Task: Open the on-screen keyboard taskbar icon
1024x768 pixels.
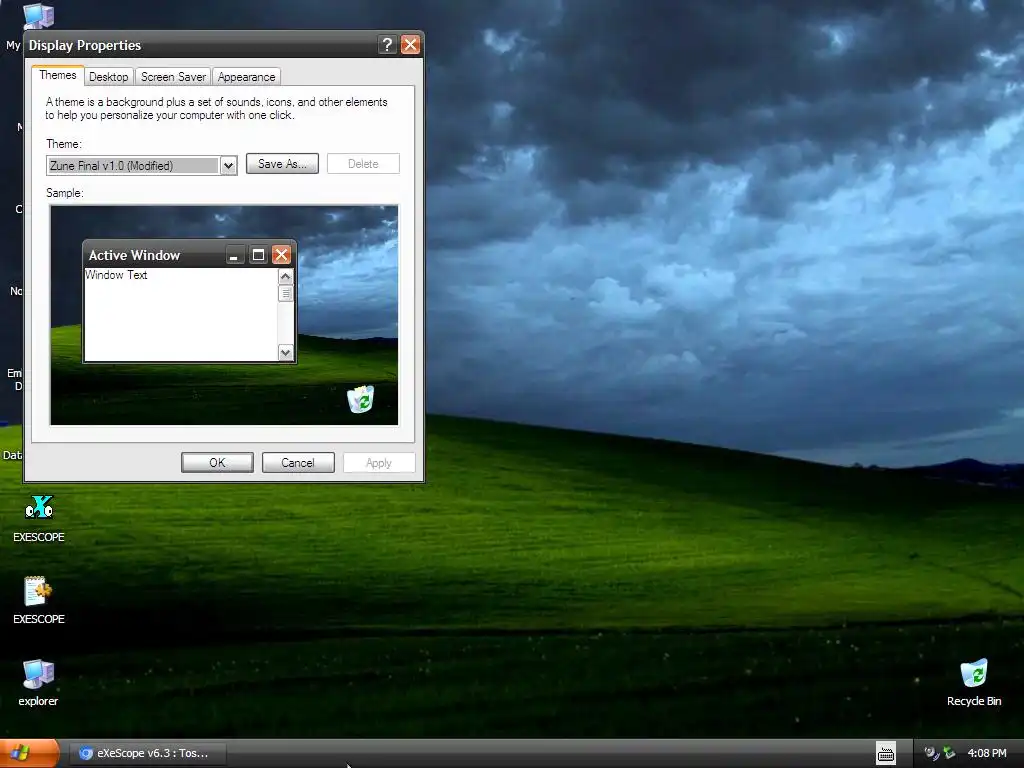Action: 886,754
